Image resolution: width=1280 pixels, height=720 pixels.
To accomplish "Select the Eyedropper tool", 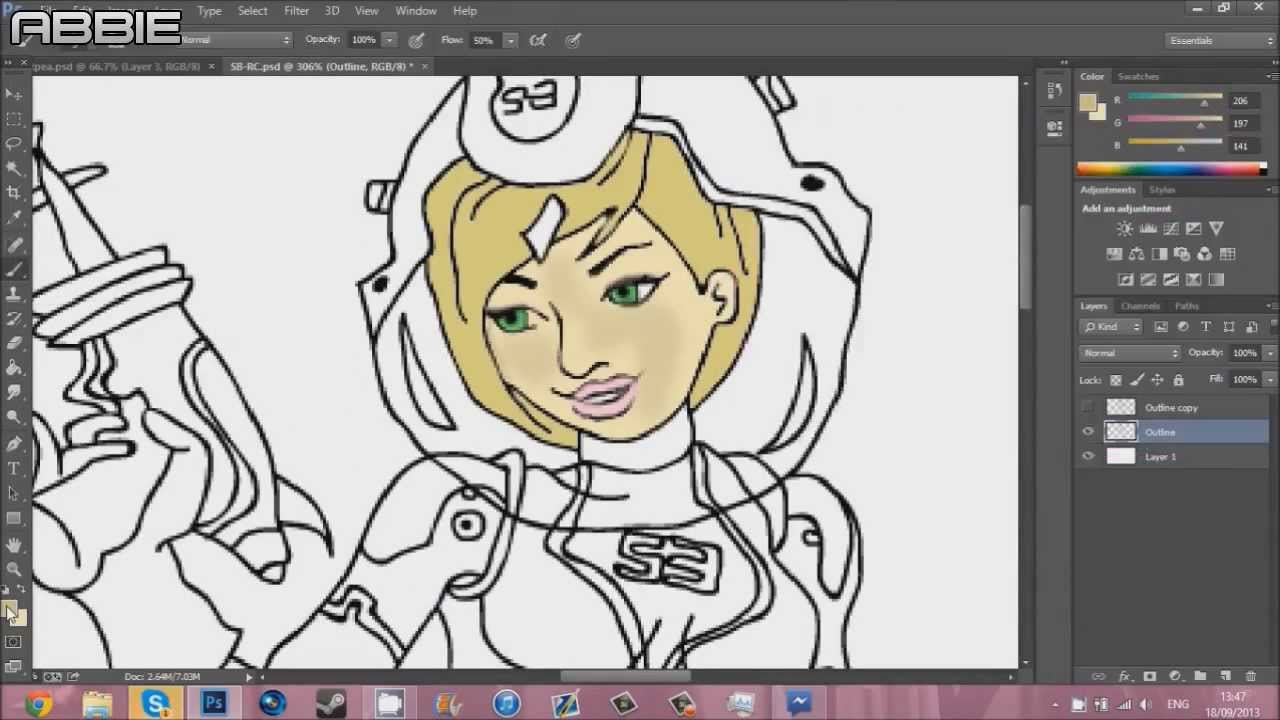I will click(14, 218).
